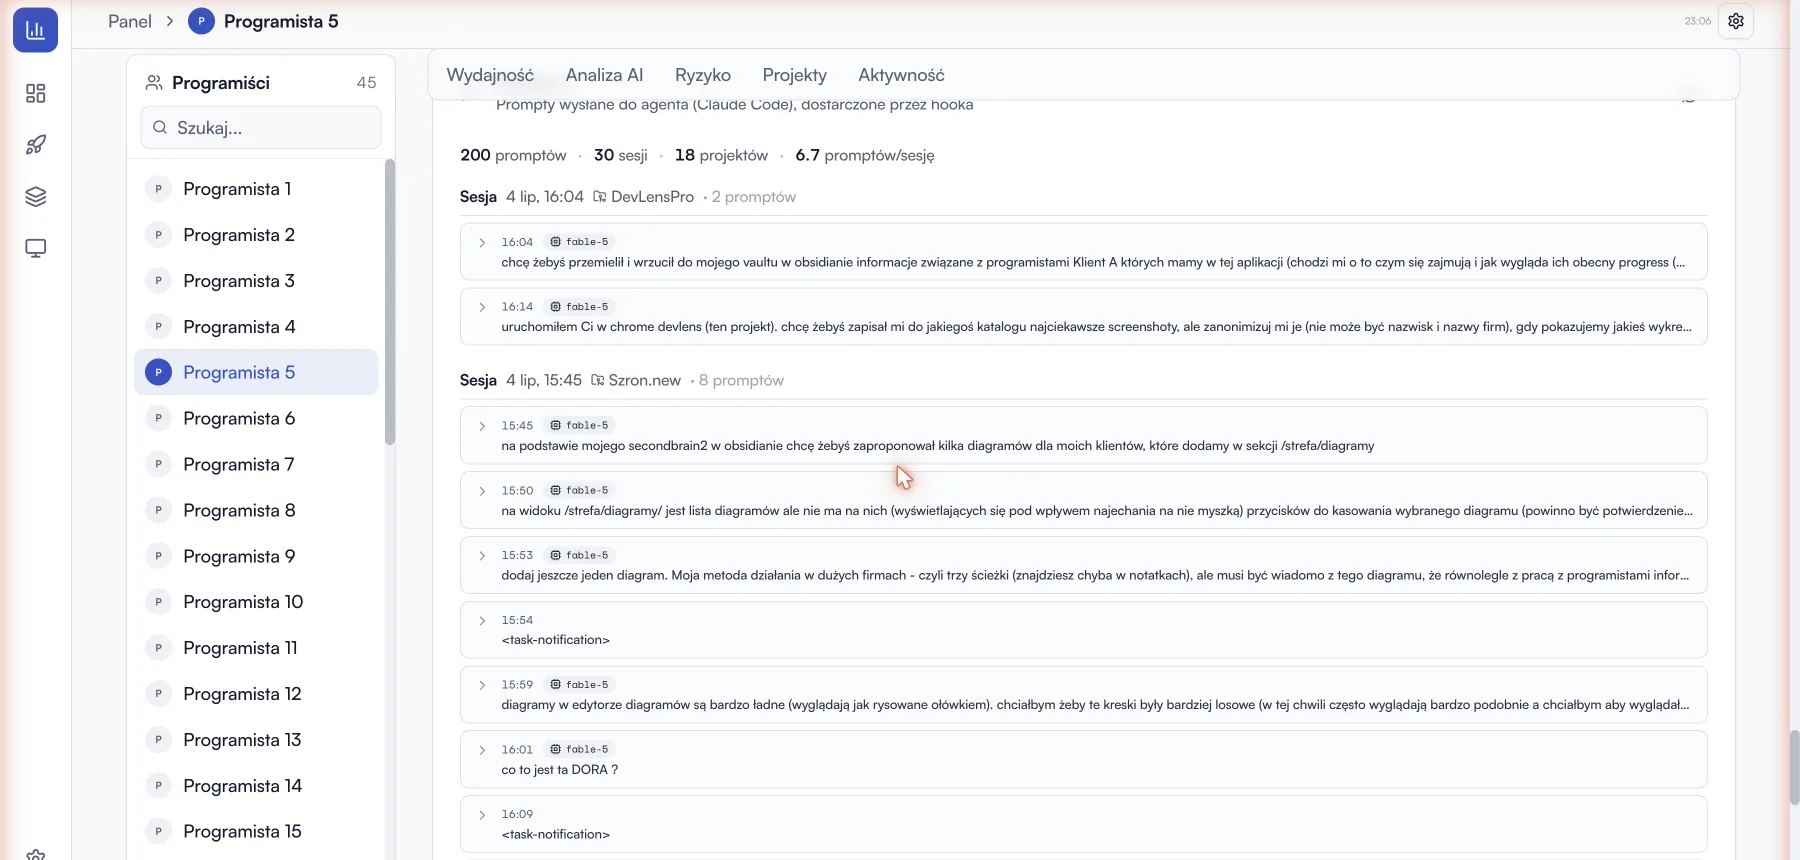The width and height of the screenshot is (1800, 860).
Task: Expand the 15:45 prompt entry
Action: [482, 426]
